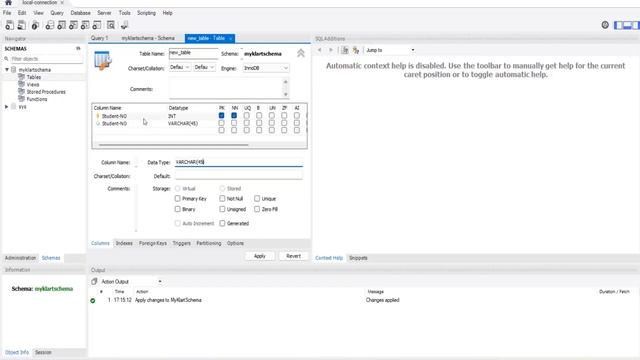
Task: Open the Collation dropdown
Action: (x=204, y=67)
